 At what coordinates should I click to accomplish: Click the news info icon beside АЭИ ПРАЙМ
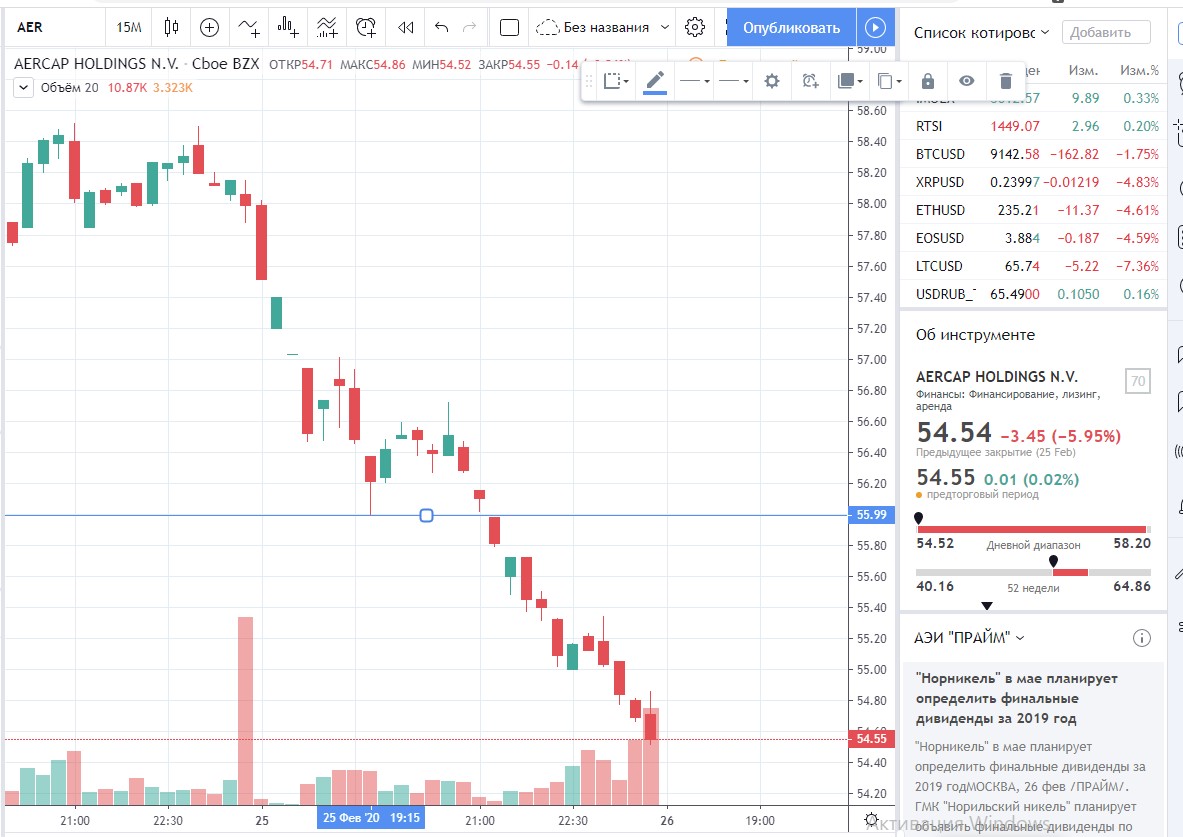(x=1142, y=639)
